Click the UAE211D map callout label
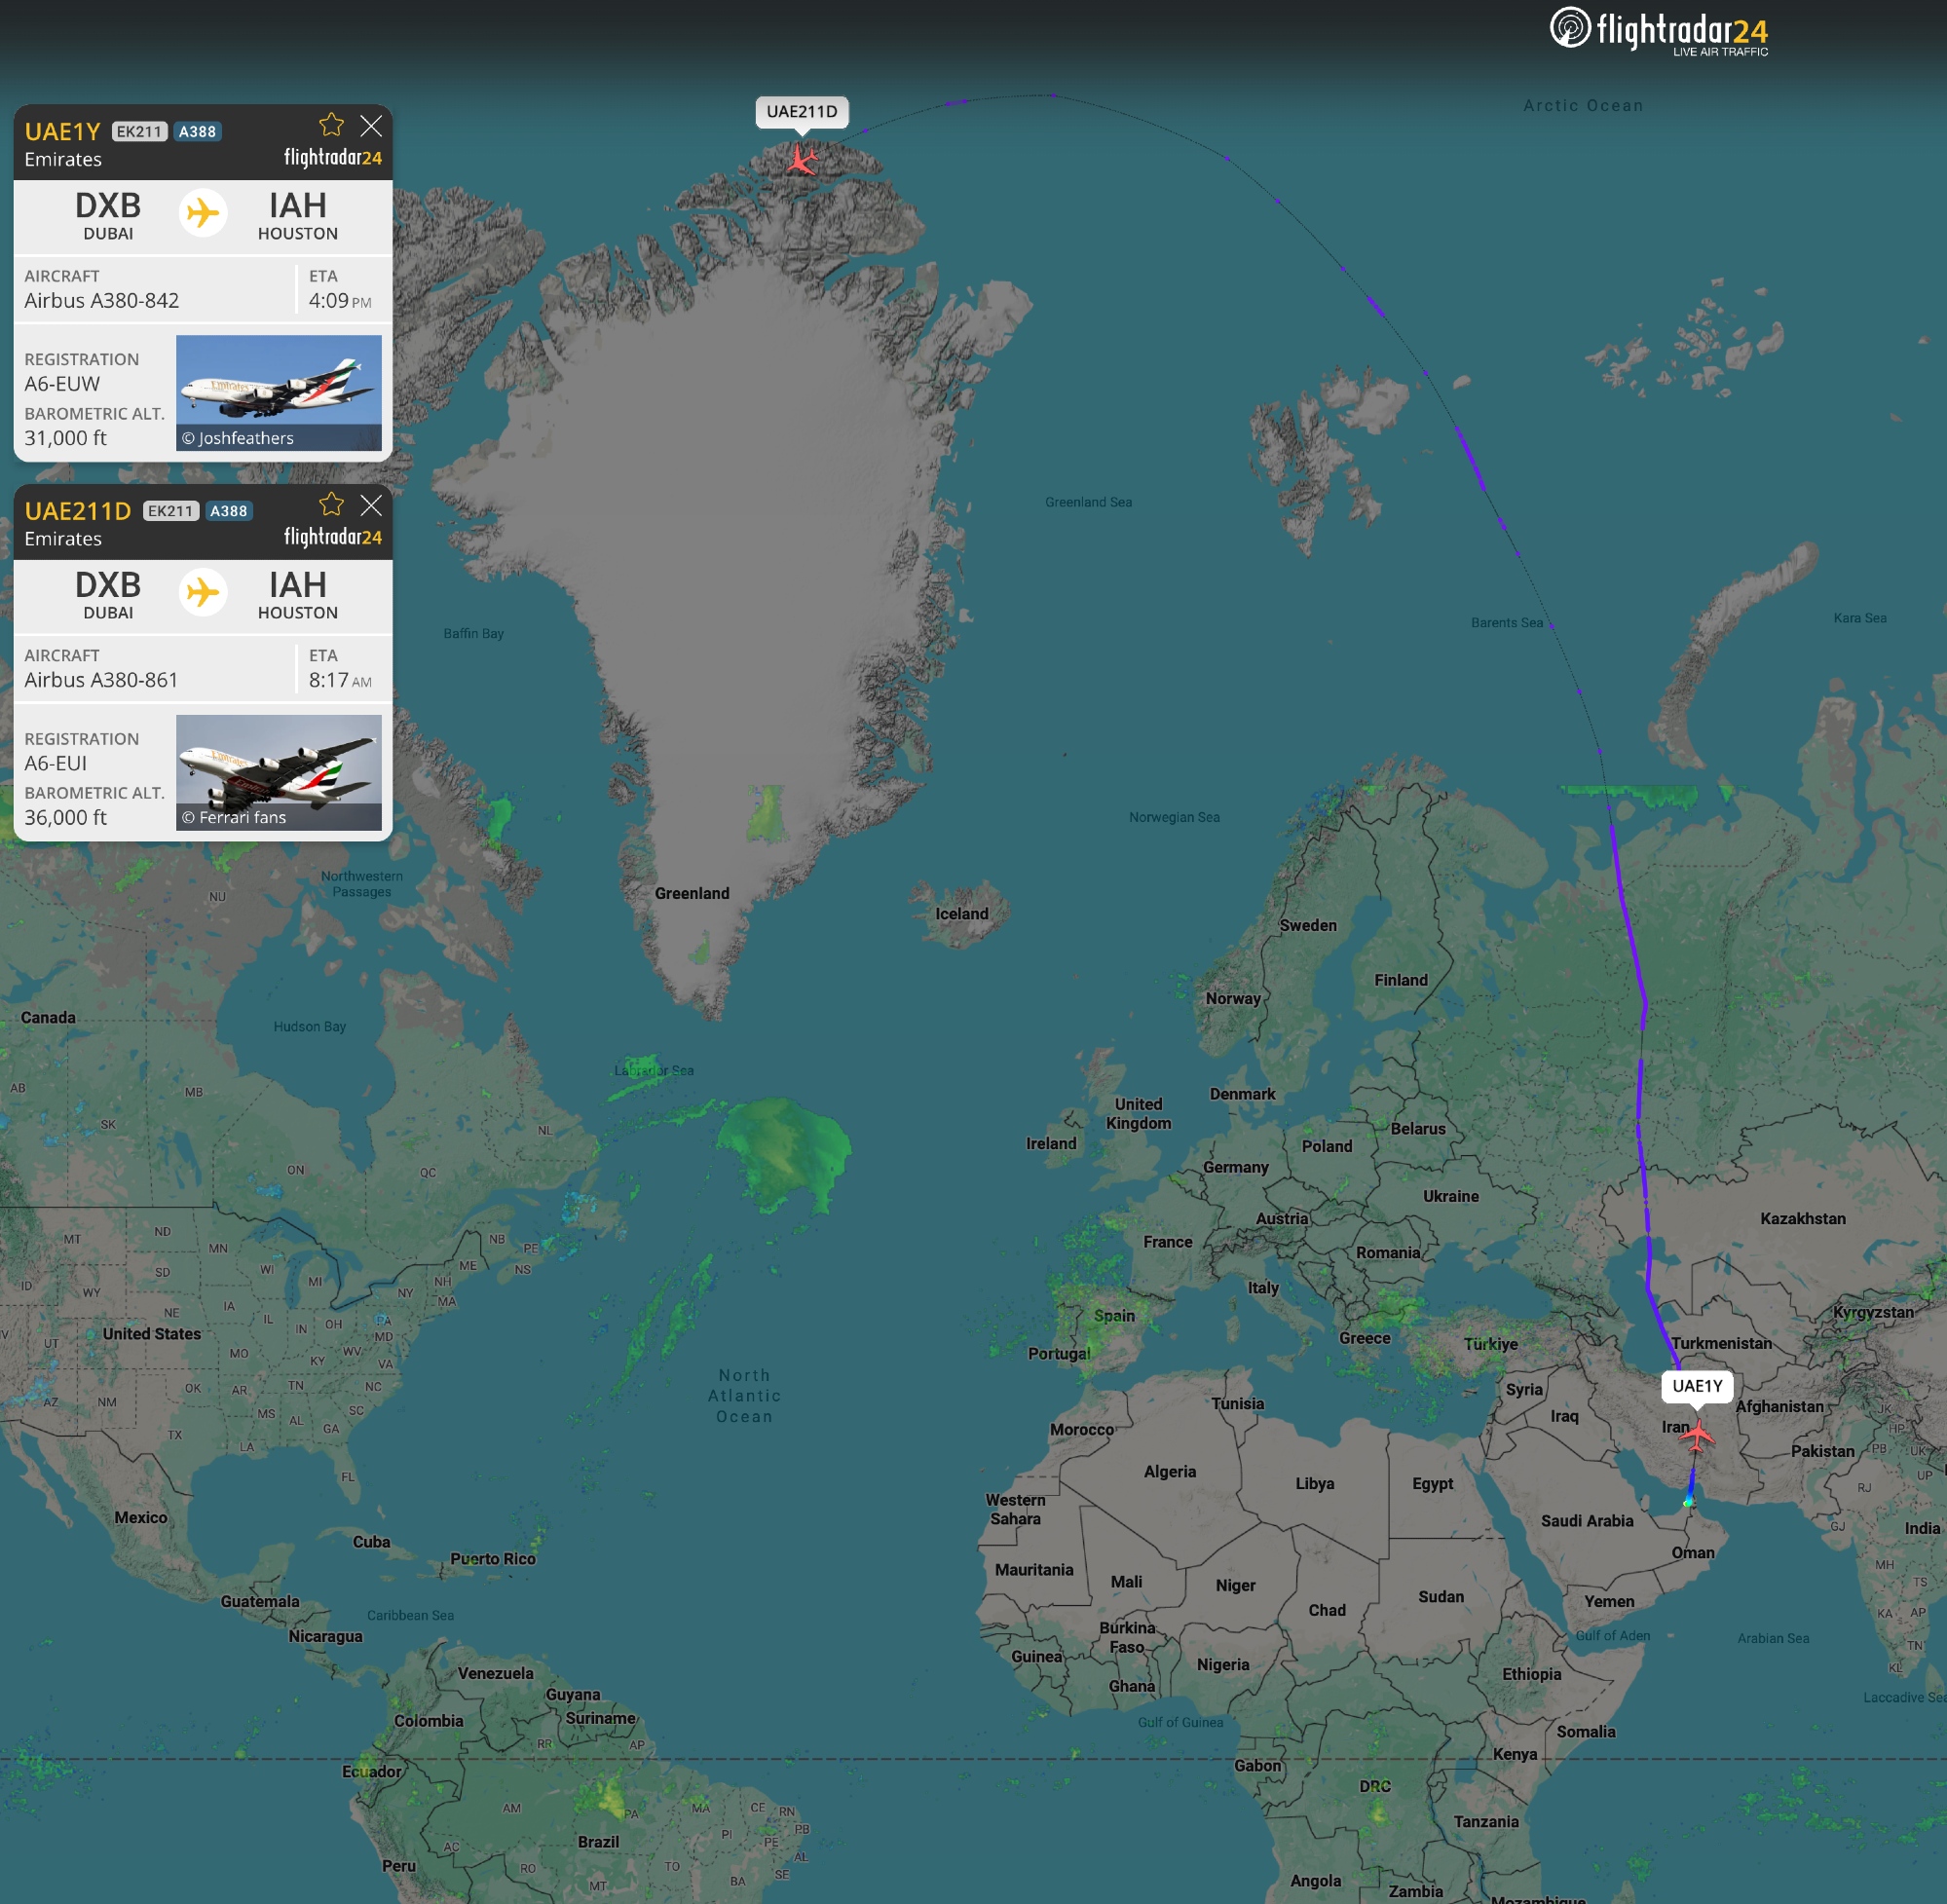Image resolution: width=1947 pixels, height=1904 pixels. (x=801, y=112)
